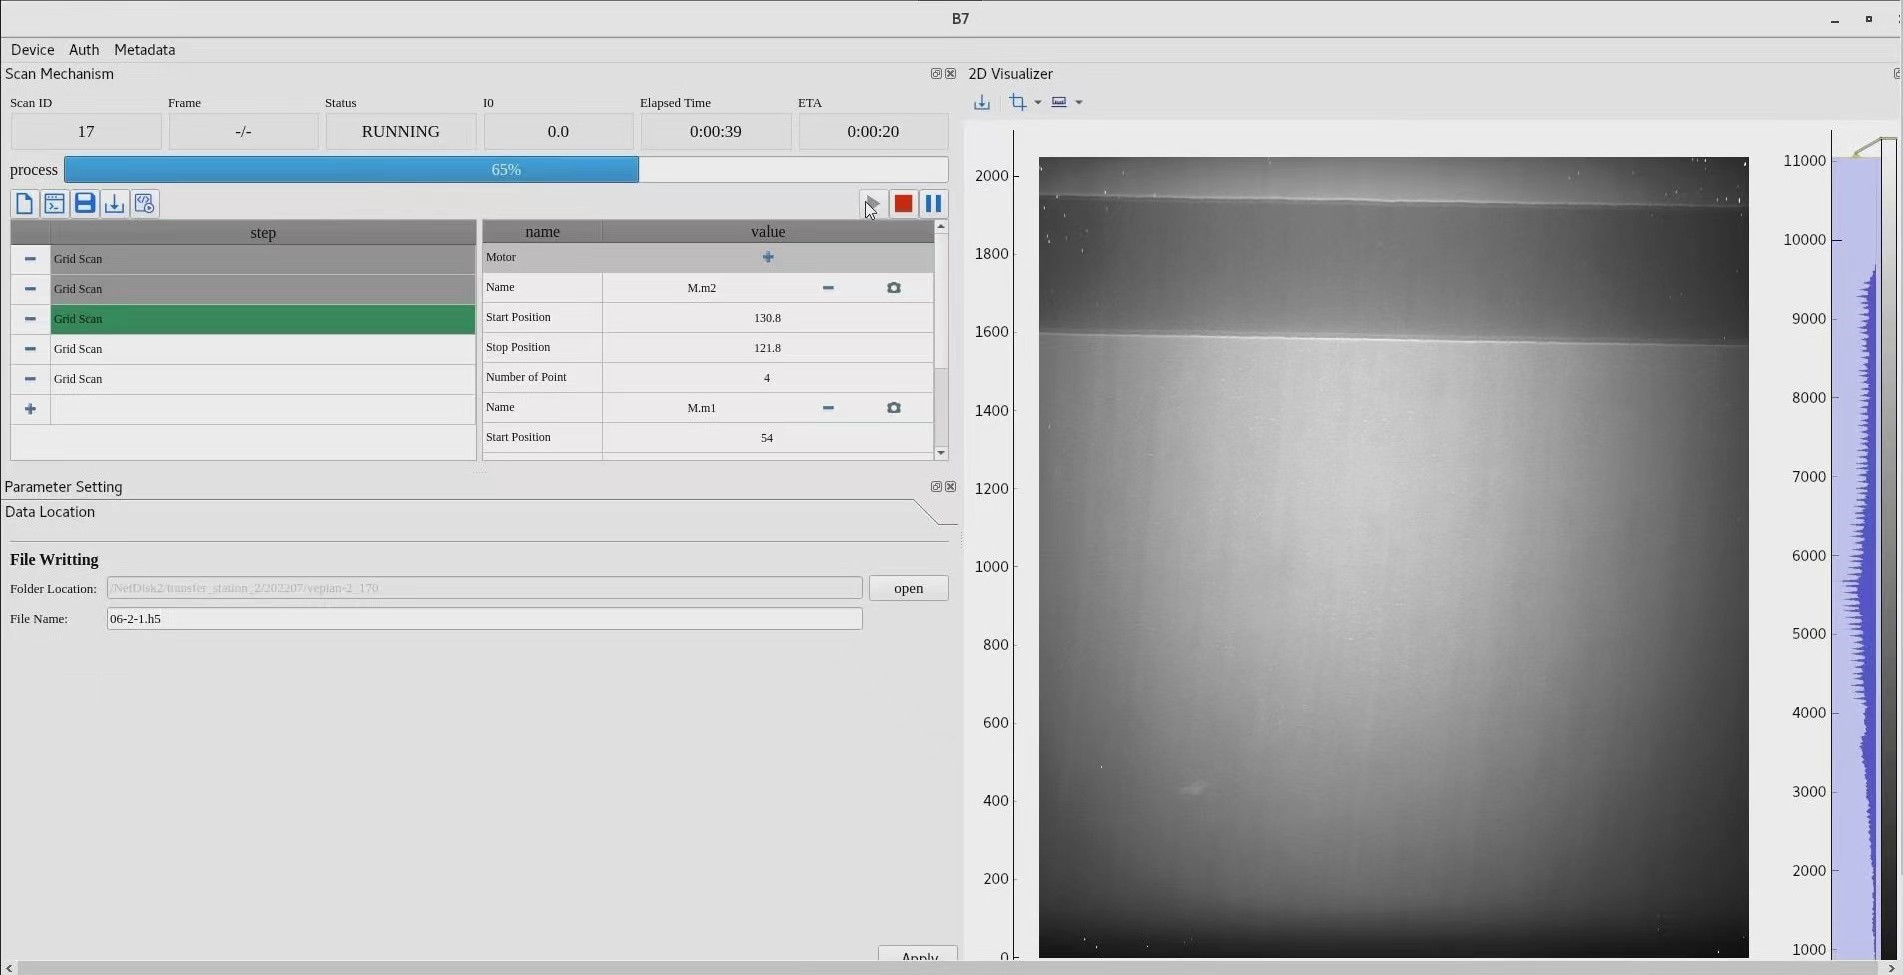Open the script terminal icon in scan toolbar
1903x975 pixels.
point(54,204)
